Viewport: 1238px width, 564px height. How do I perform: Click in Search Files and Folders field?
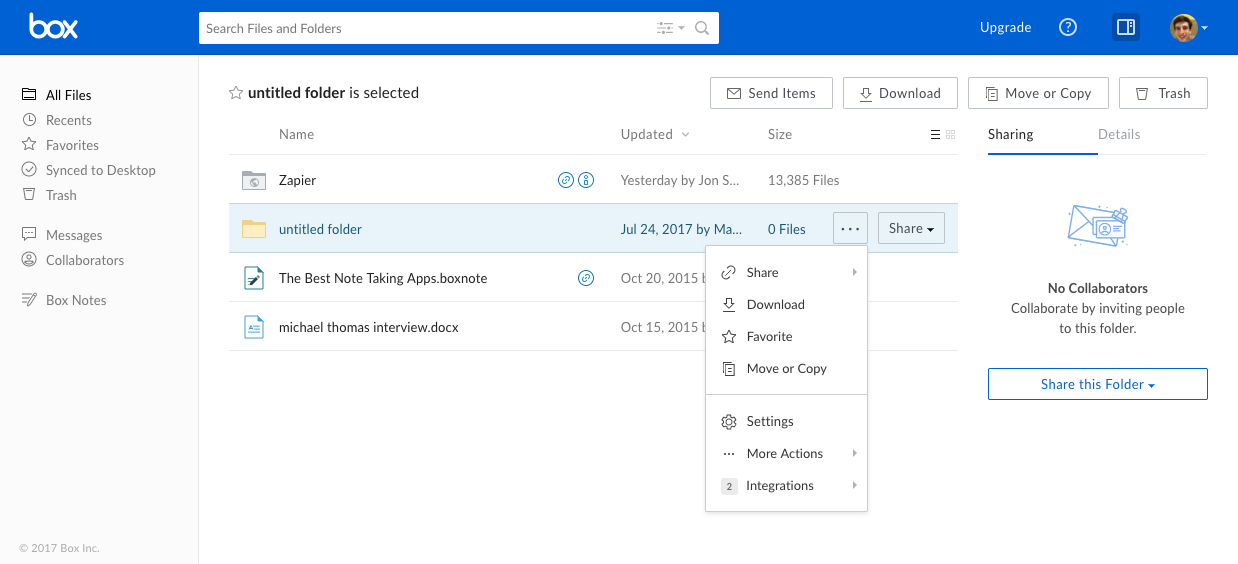[x=425, y=28]
